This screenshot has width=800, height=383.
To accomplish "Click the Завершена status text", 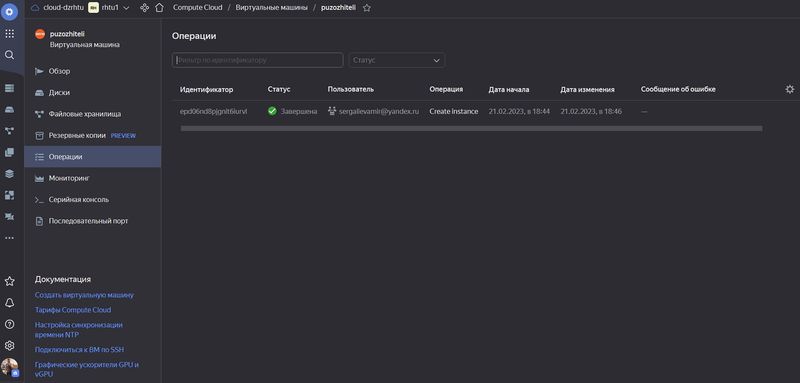I will pos(298,111).
